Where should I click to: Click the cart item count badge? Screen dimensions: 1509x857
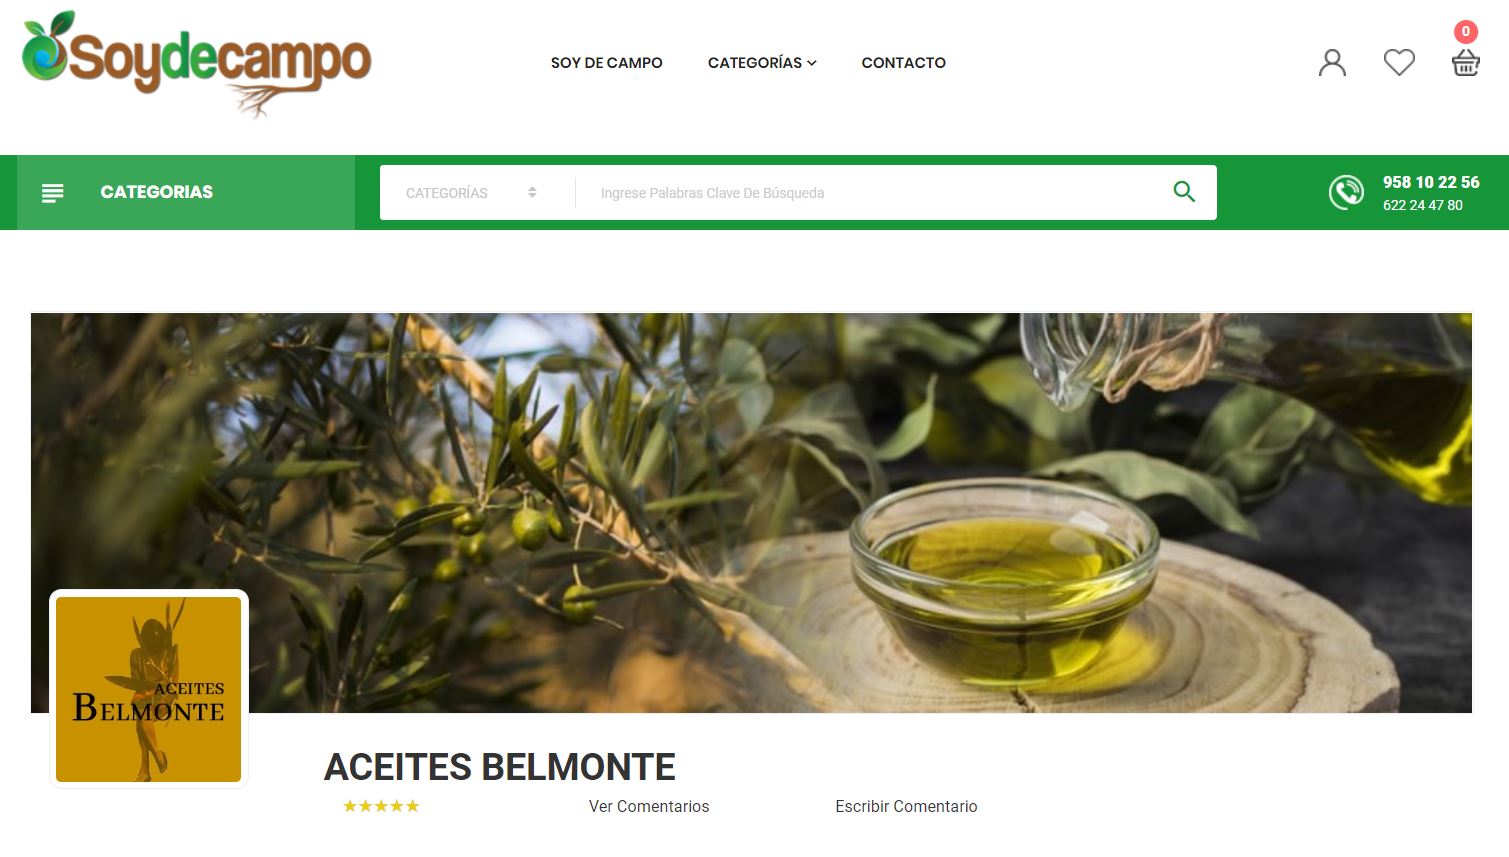tap(1466, 31)
